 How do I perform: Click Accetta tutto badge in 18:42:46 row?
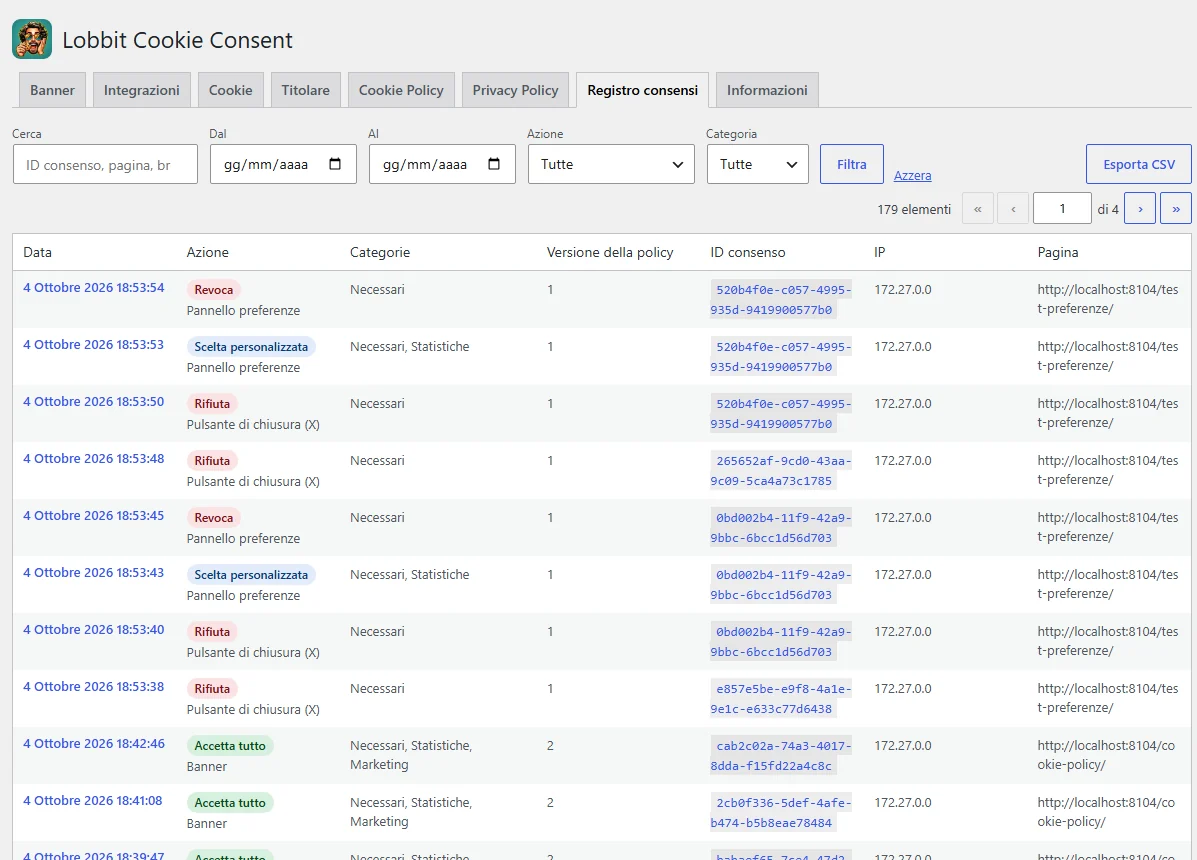pyautogui.click(x=230, y=746)
